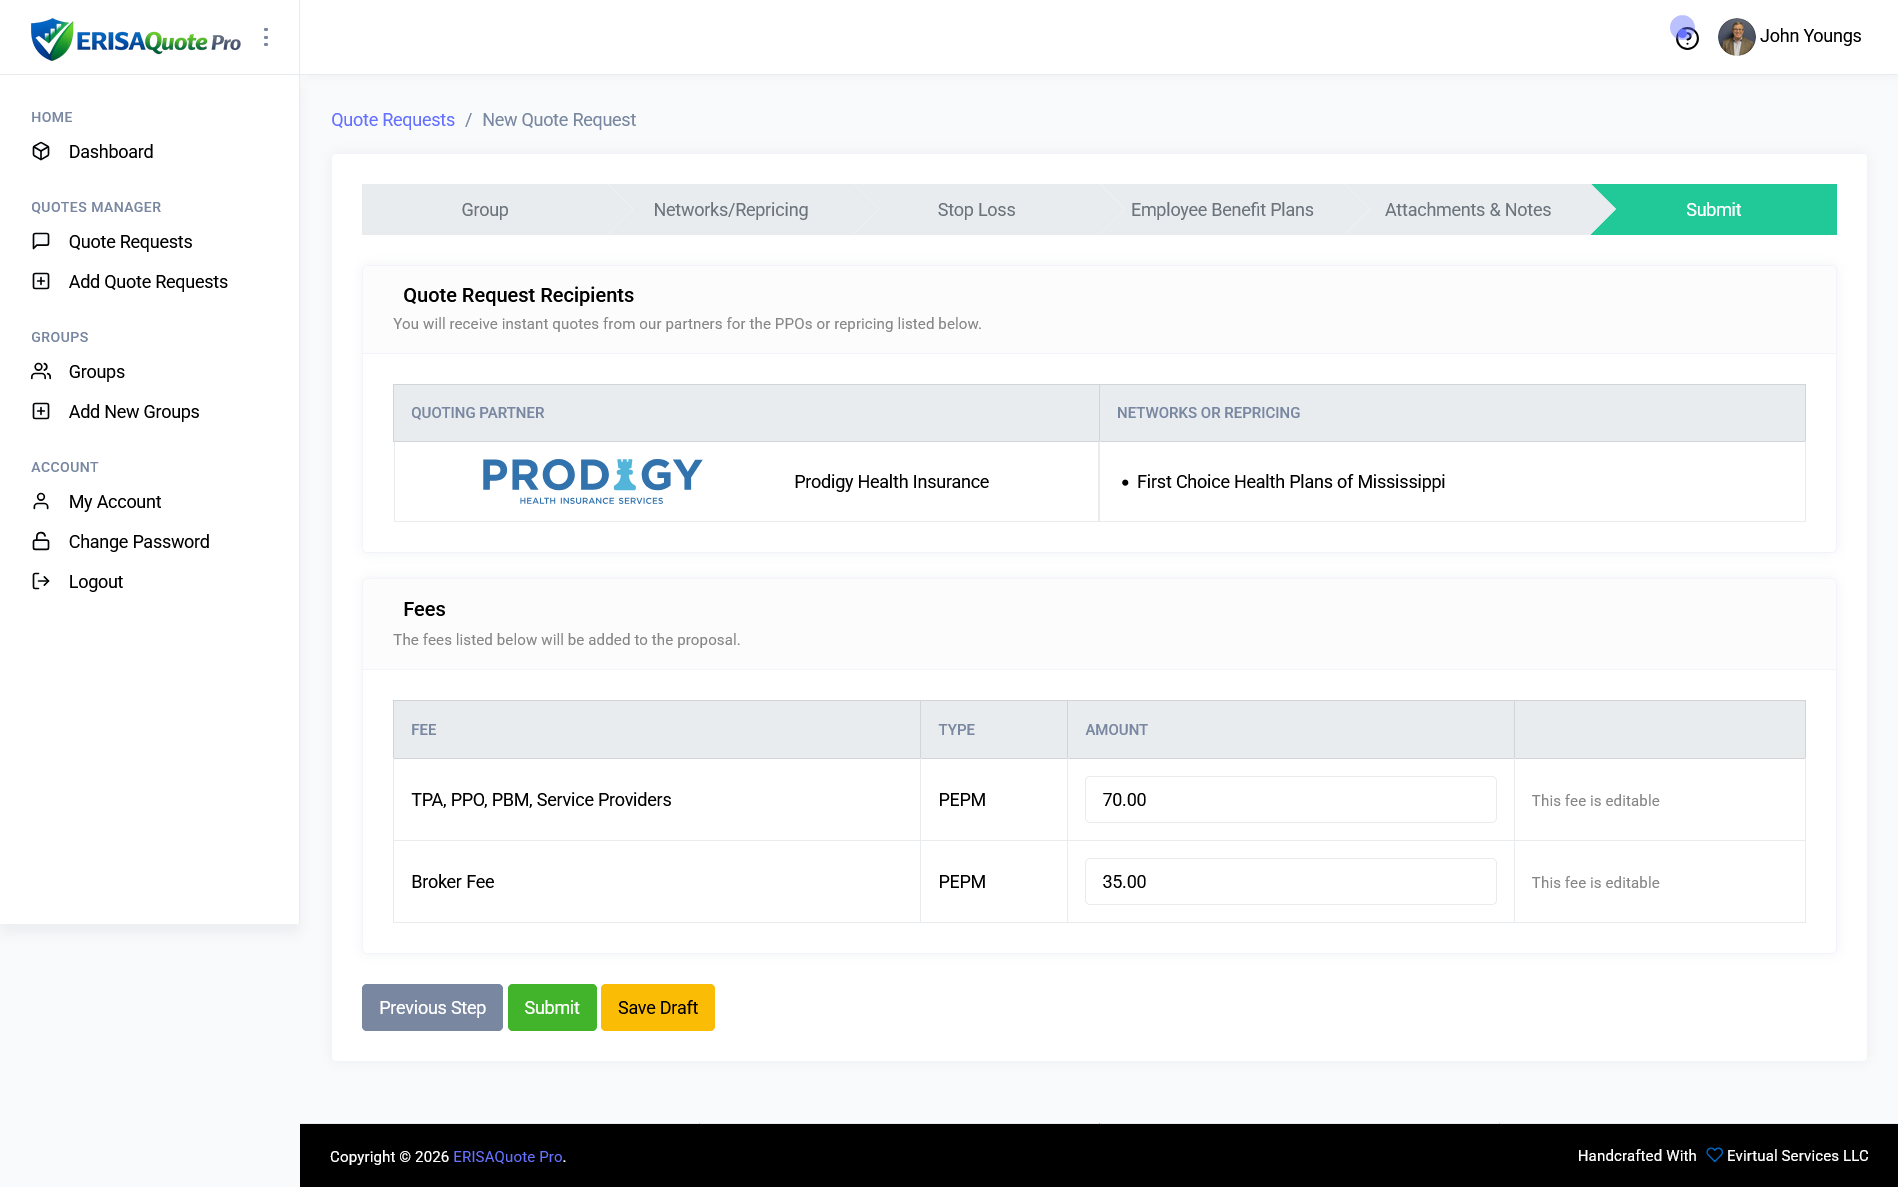Go back with the Previous Step button
Viewport: 1898px width, 1187px height.
[432, 1007]
